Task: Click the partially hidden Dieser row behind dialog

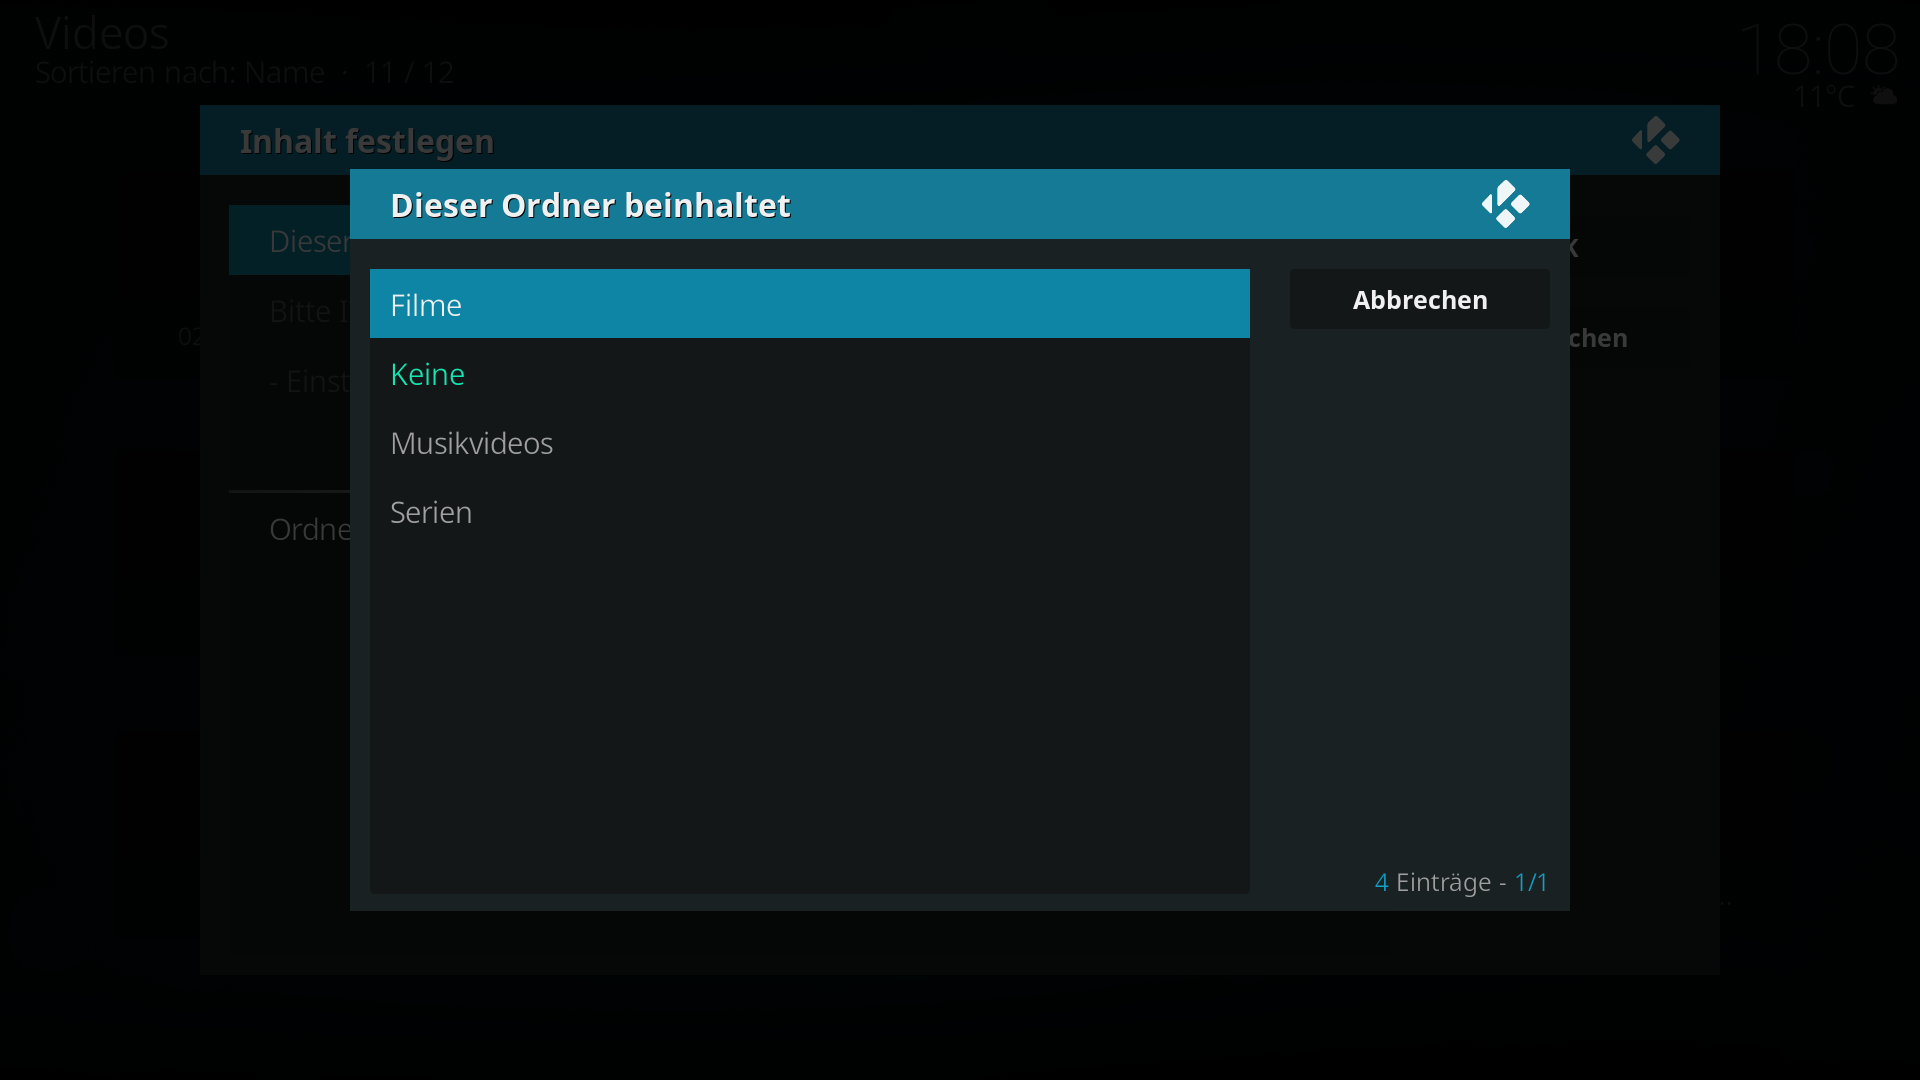Action: pos(290,240)
